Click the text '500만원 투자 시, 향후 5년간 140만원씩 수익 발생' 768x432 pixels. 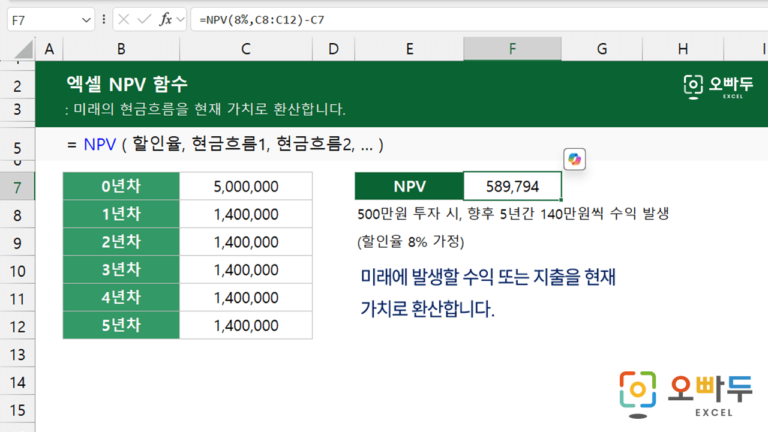(x=513, y=214)
